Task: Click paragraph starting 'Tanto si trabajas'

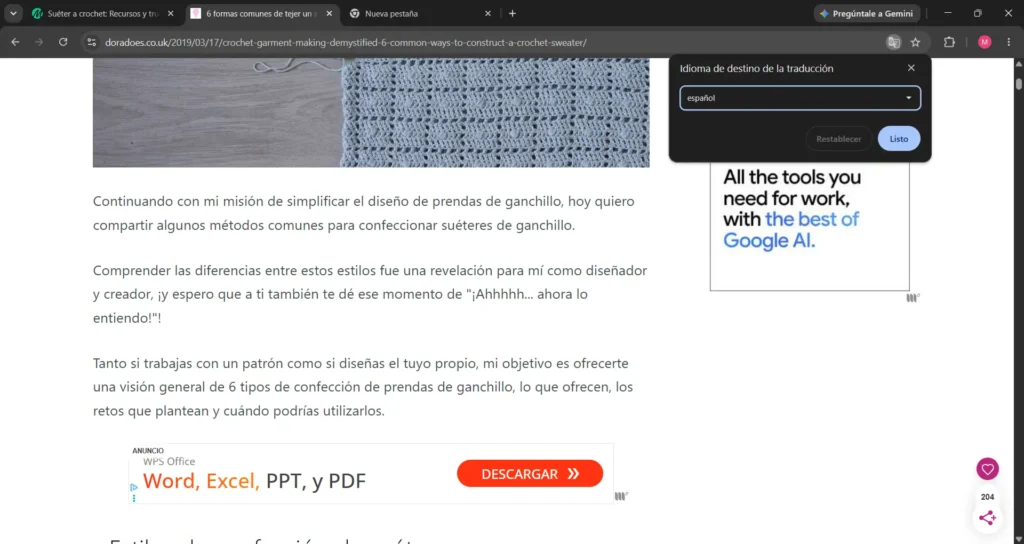Action: coord(363,387)
